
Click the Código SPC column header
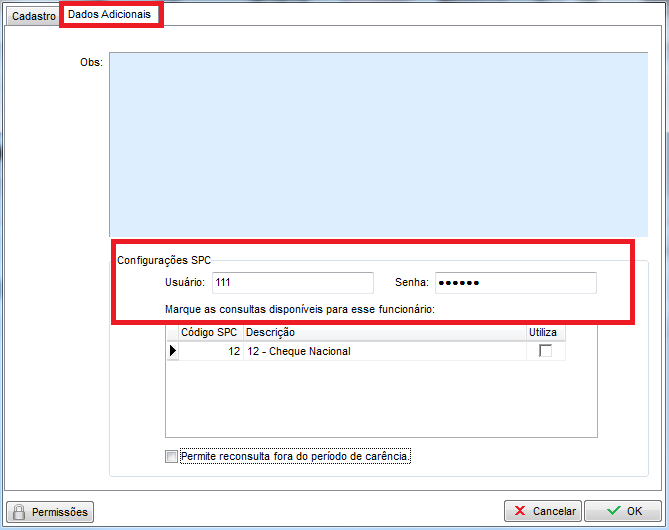pyautogui.click(x=209, y=332)
